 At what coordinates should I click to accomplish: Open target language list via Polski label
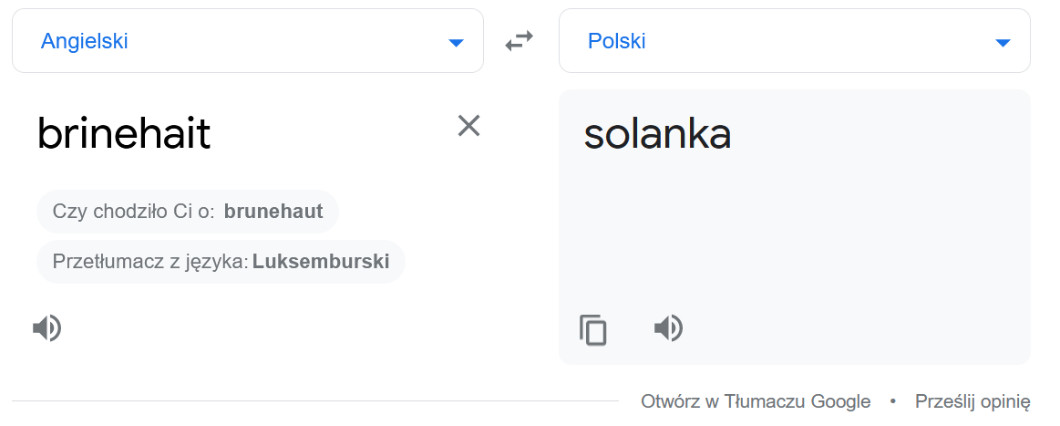pyautogui.click(x=616, y=41)
